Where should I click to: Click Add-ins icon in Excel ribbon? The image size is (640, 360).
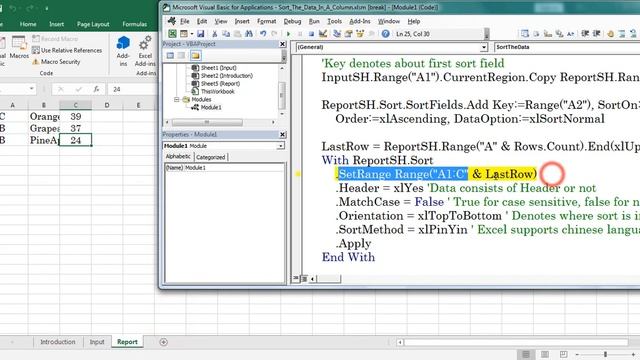123,51
